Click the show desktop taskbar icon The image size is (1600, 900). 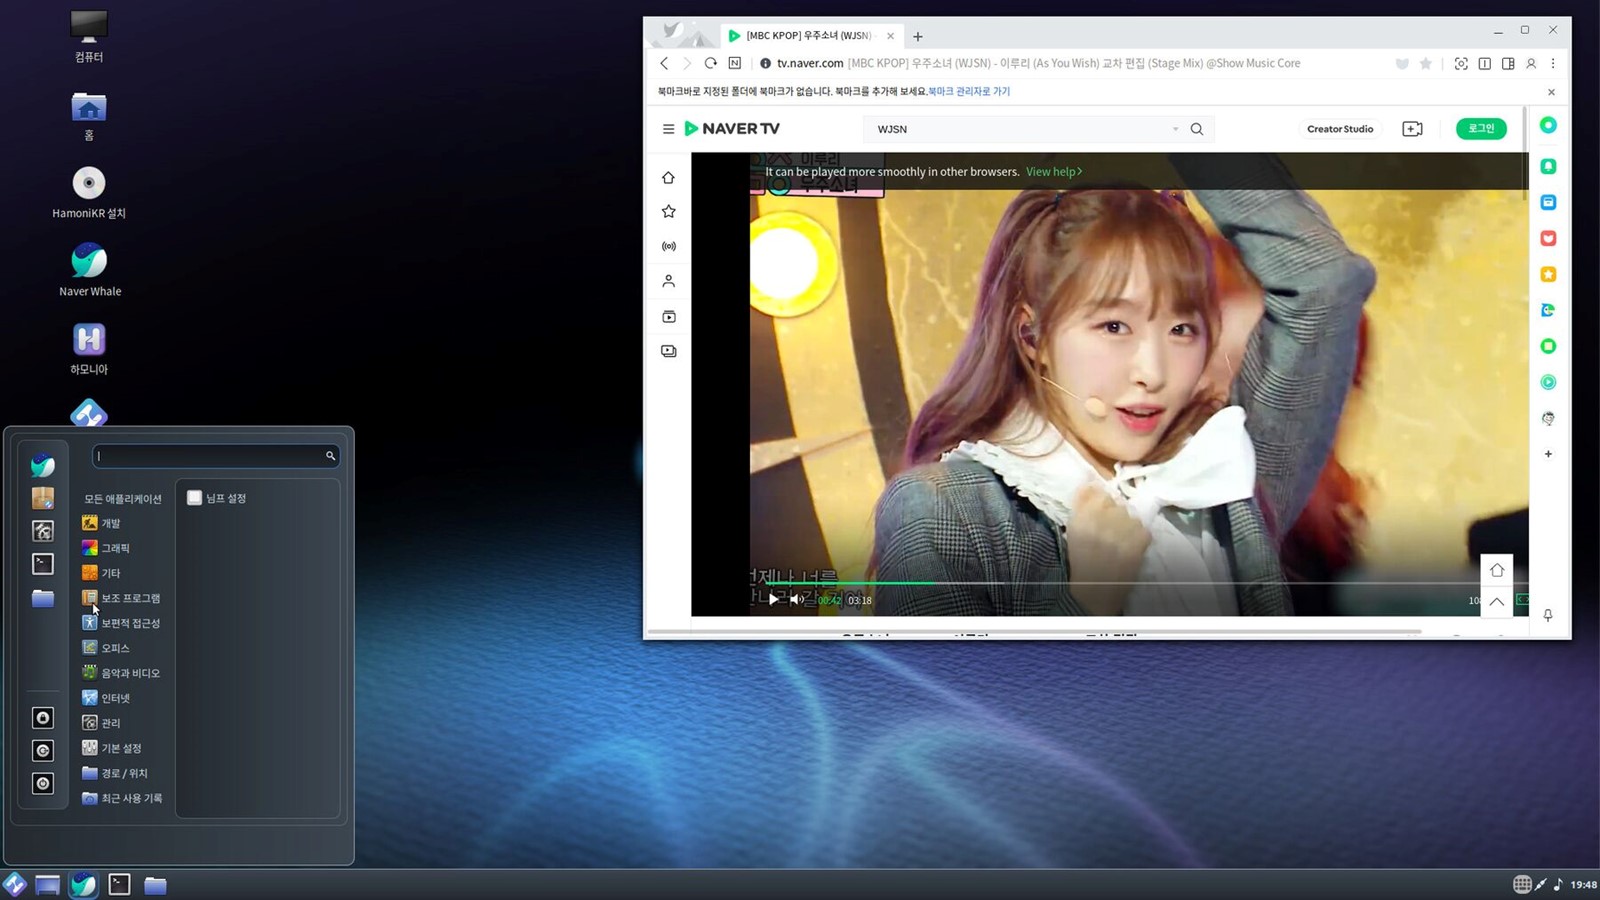(x=47, y=885)
